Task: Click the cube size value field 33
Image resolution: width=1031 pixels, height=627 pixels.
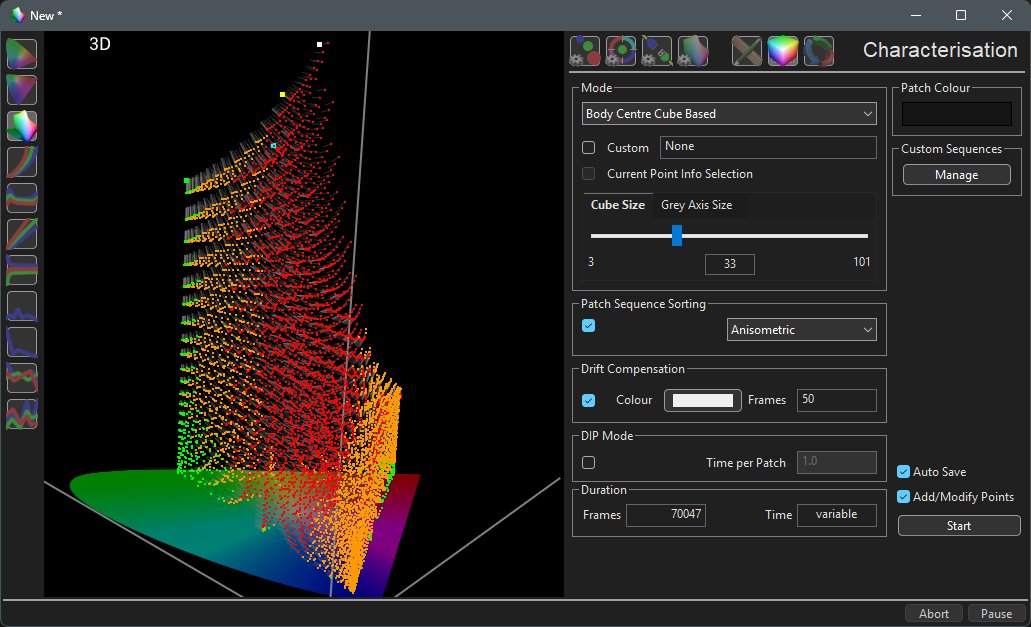Action: pos(730,264)
